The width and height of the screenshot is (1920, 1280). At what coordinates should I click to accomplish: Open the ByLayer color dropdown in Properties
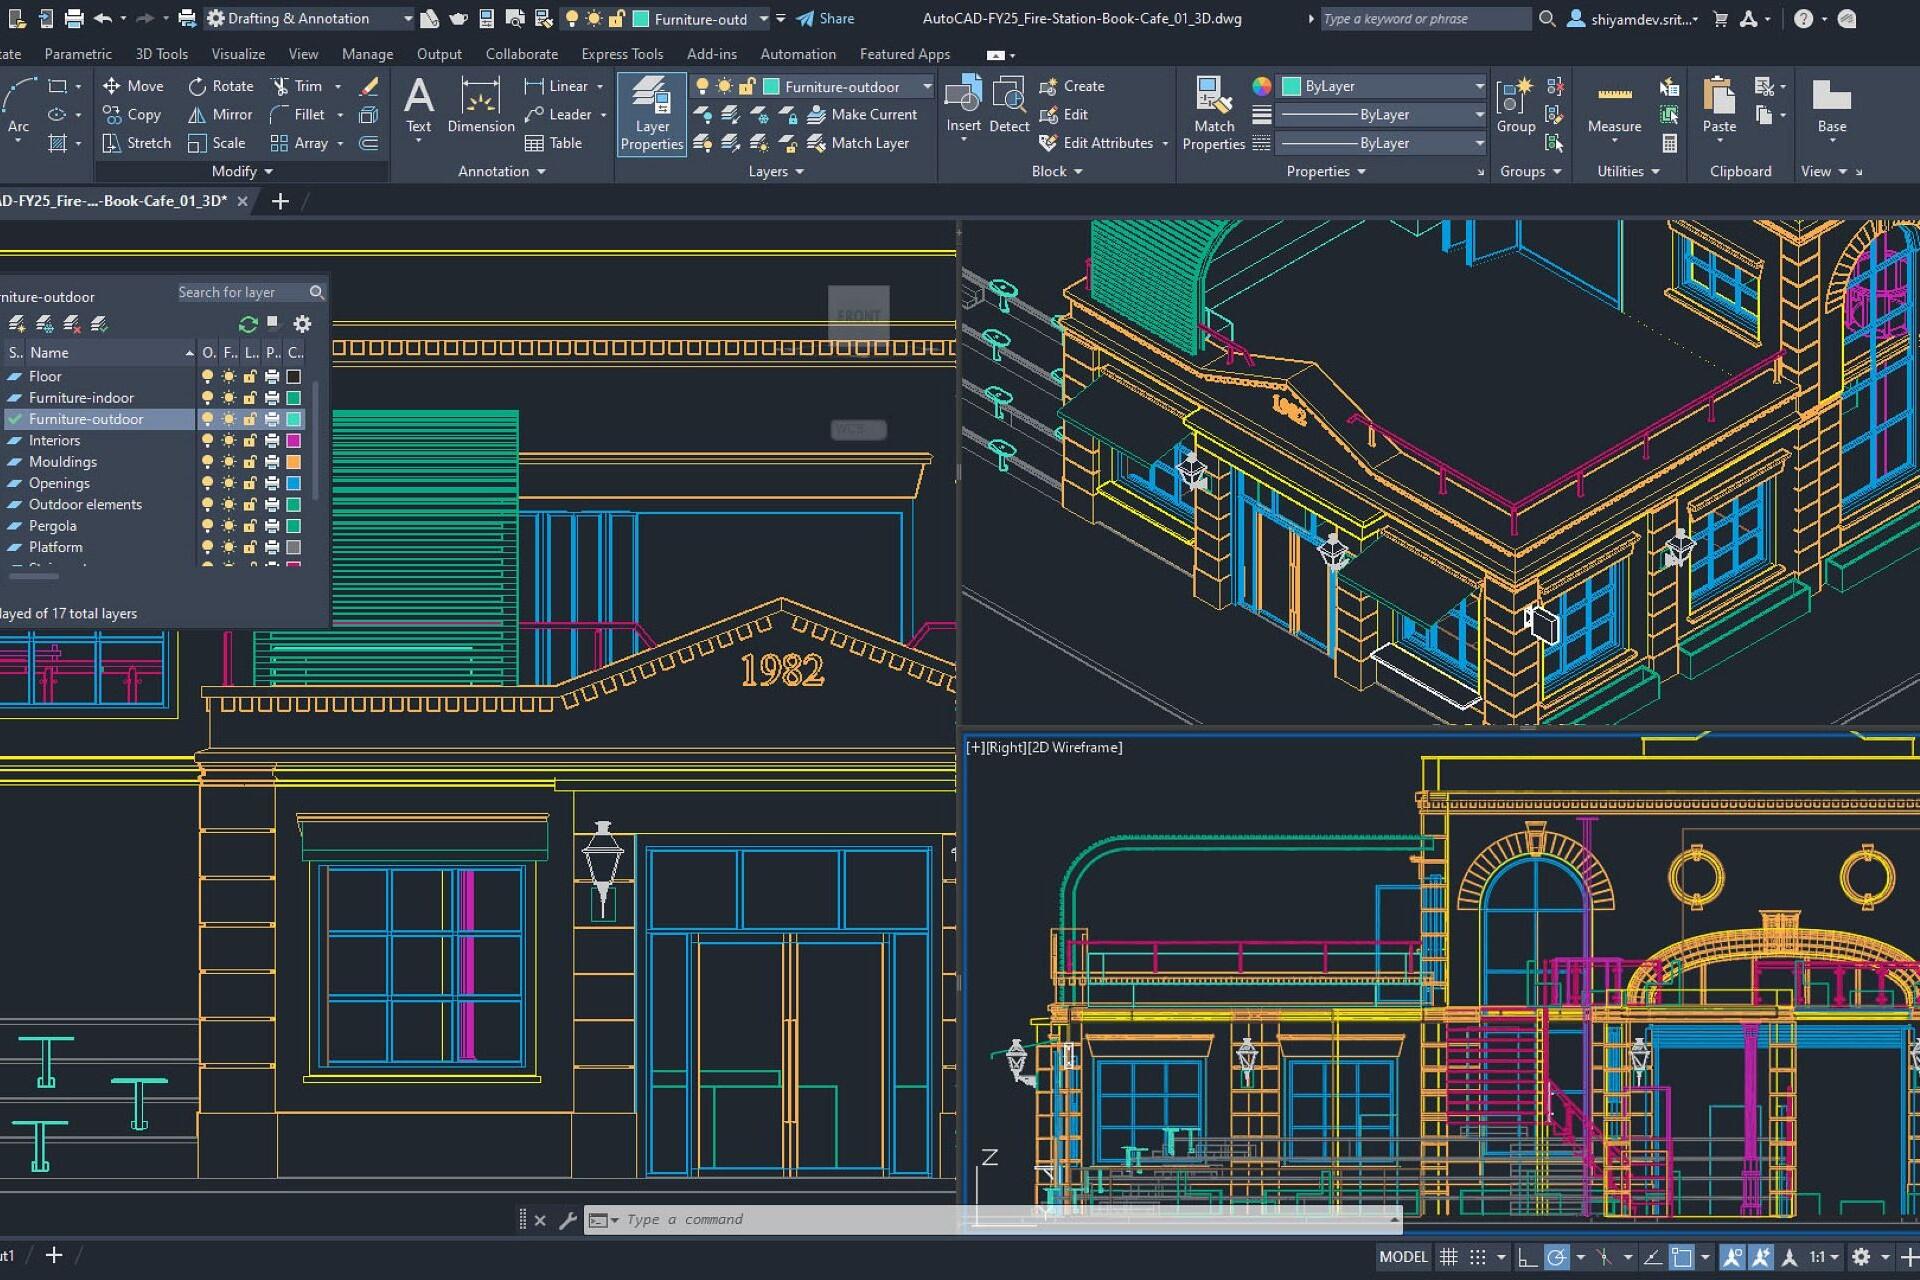(x=1478, y=86)
